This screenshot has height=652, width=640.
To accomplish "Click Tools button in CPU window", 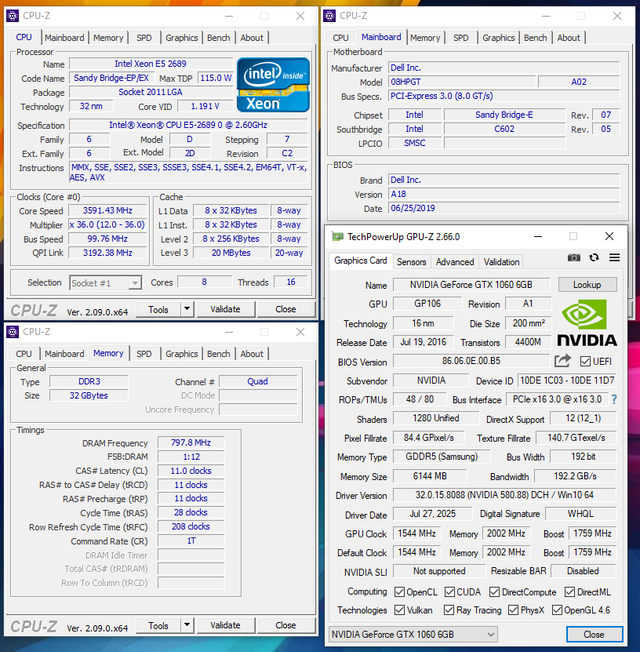I will pos(158,309).
